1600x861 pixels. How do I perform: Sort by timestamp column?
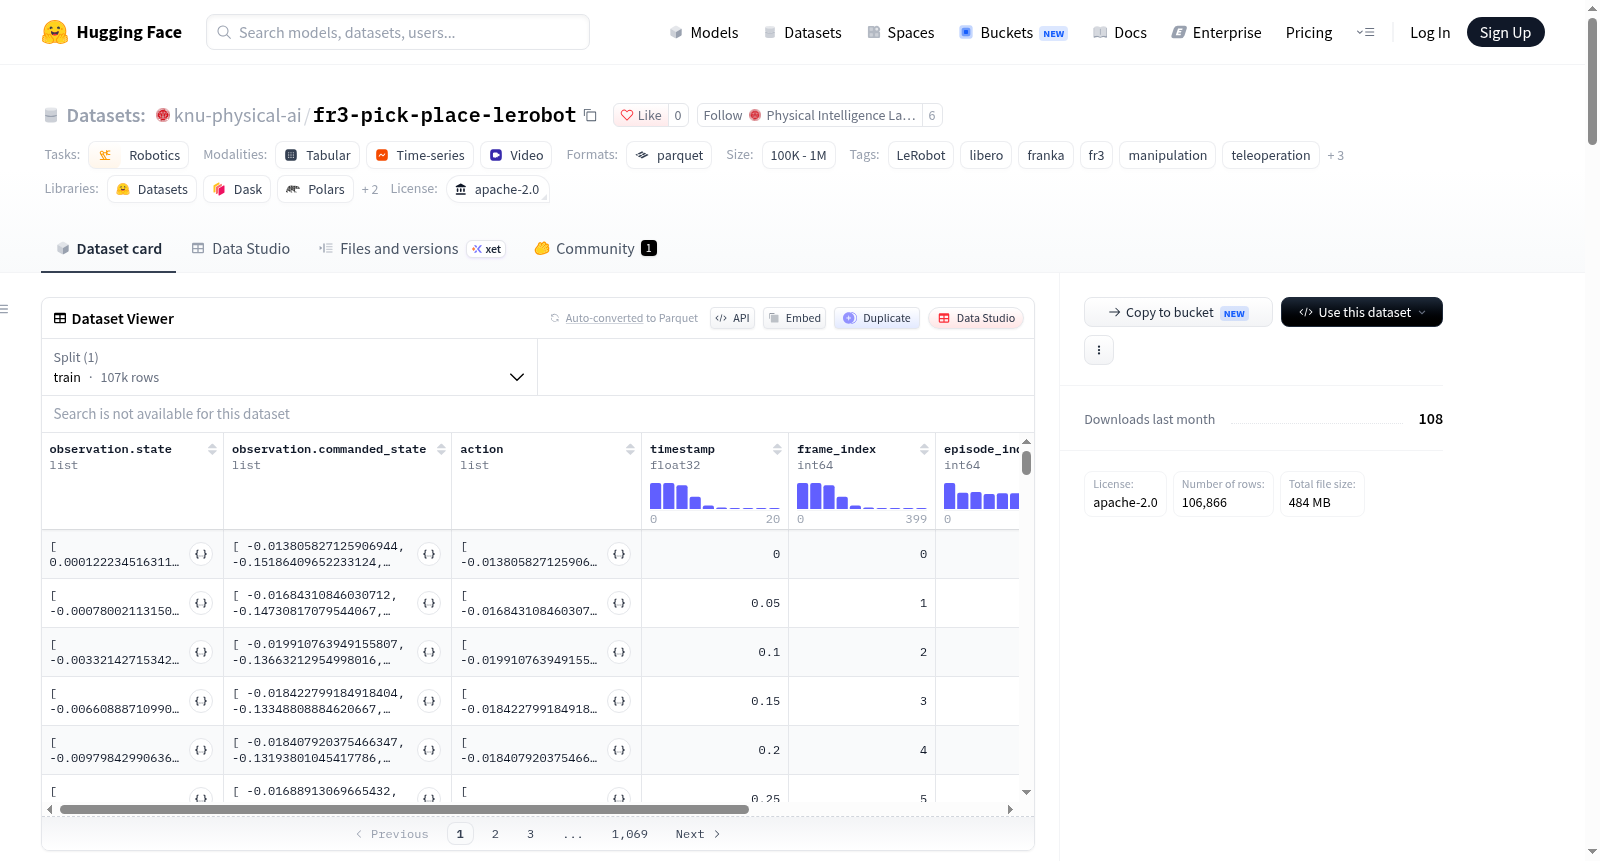[x=777, y=450]
